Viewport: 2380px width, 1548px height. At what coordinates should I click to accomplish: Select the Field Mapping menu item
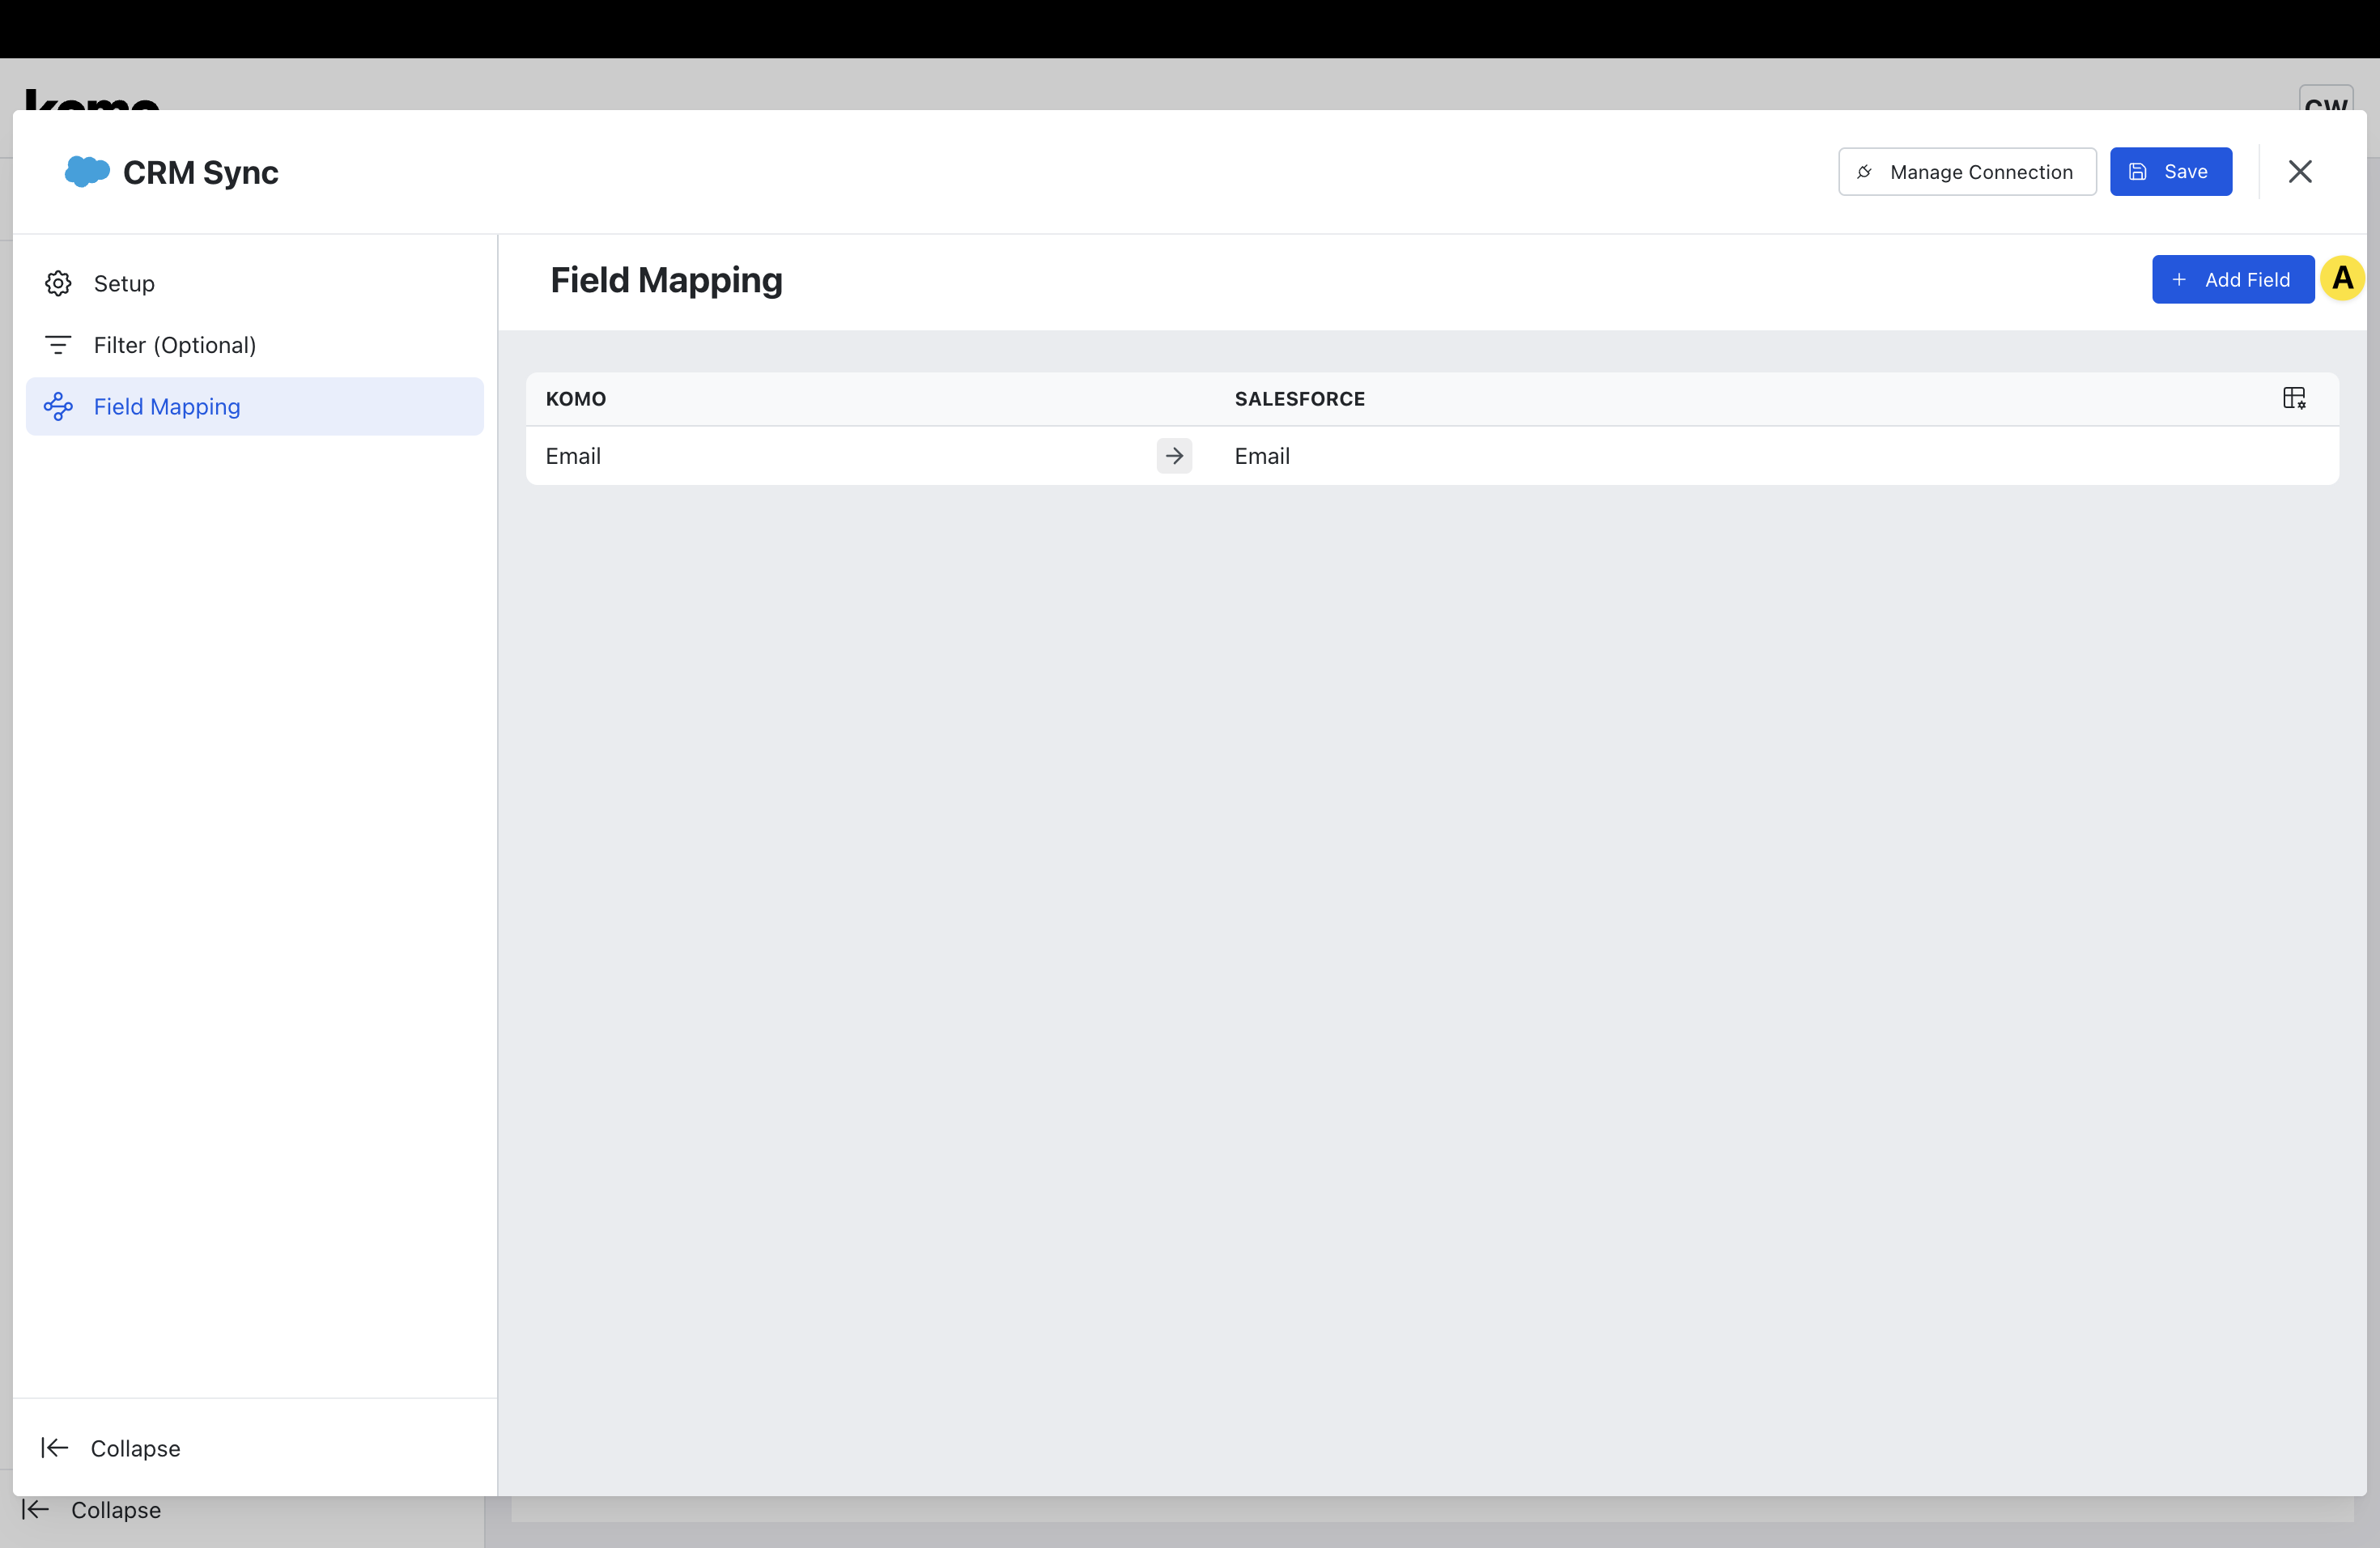pyautogui.click(x=167, y=407)
